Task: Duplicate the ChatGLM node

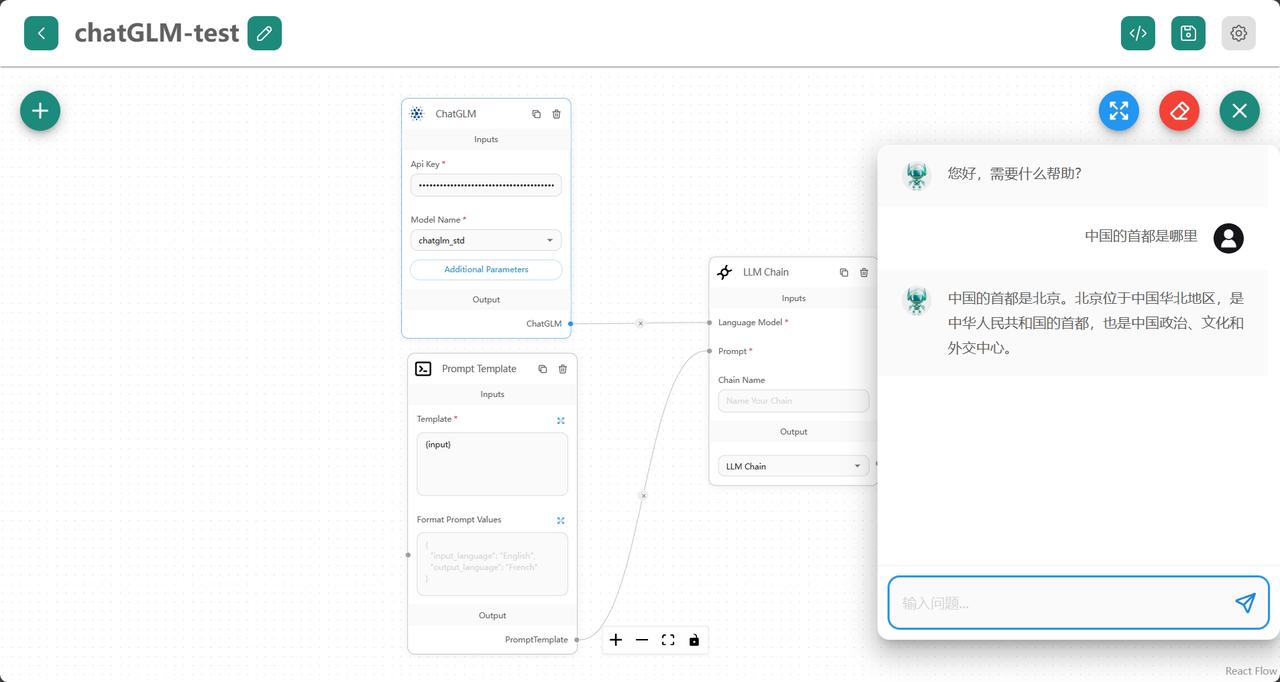Action: [x=536, y=114]
